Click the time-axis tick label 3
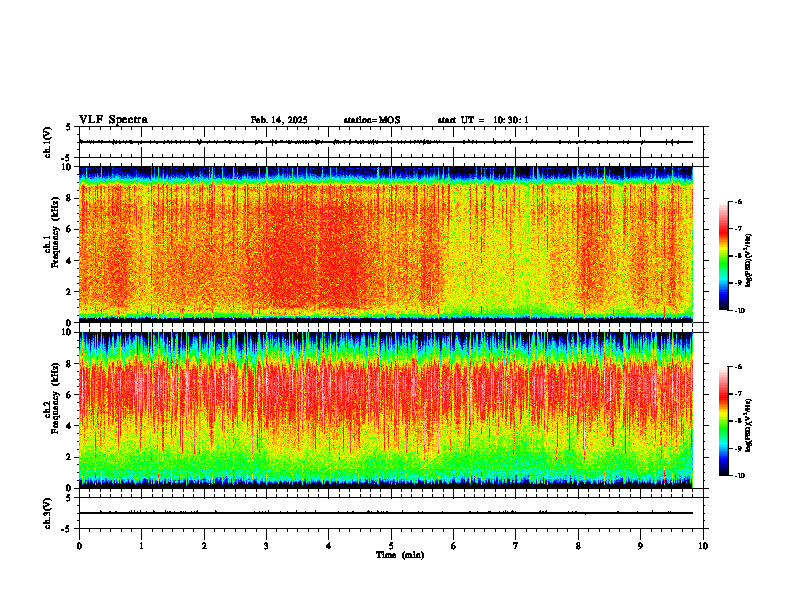Viewport: 792px width, 612px height. click(266, 546)
